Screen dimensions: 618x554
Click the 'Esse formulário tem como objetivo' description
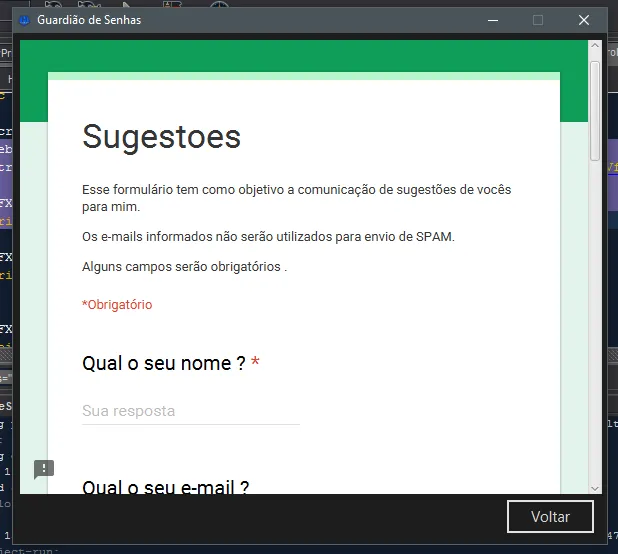tap(296, 198)
